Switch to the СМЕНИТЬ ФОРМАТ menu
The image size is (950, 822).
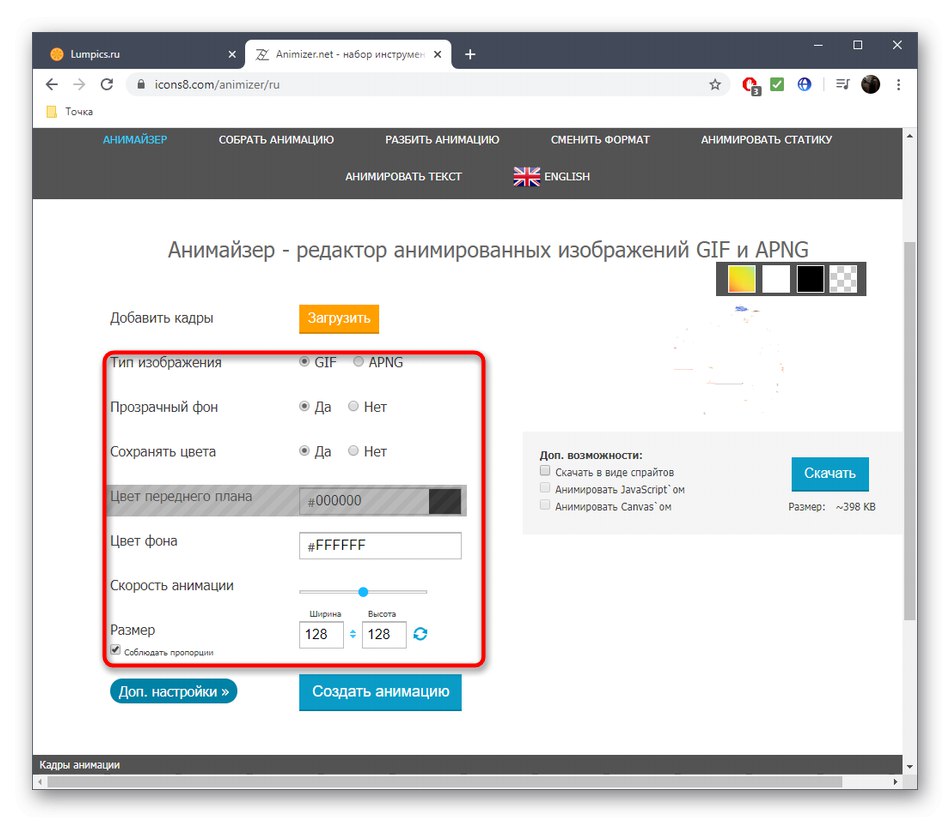point(600,140)
